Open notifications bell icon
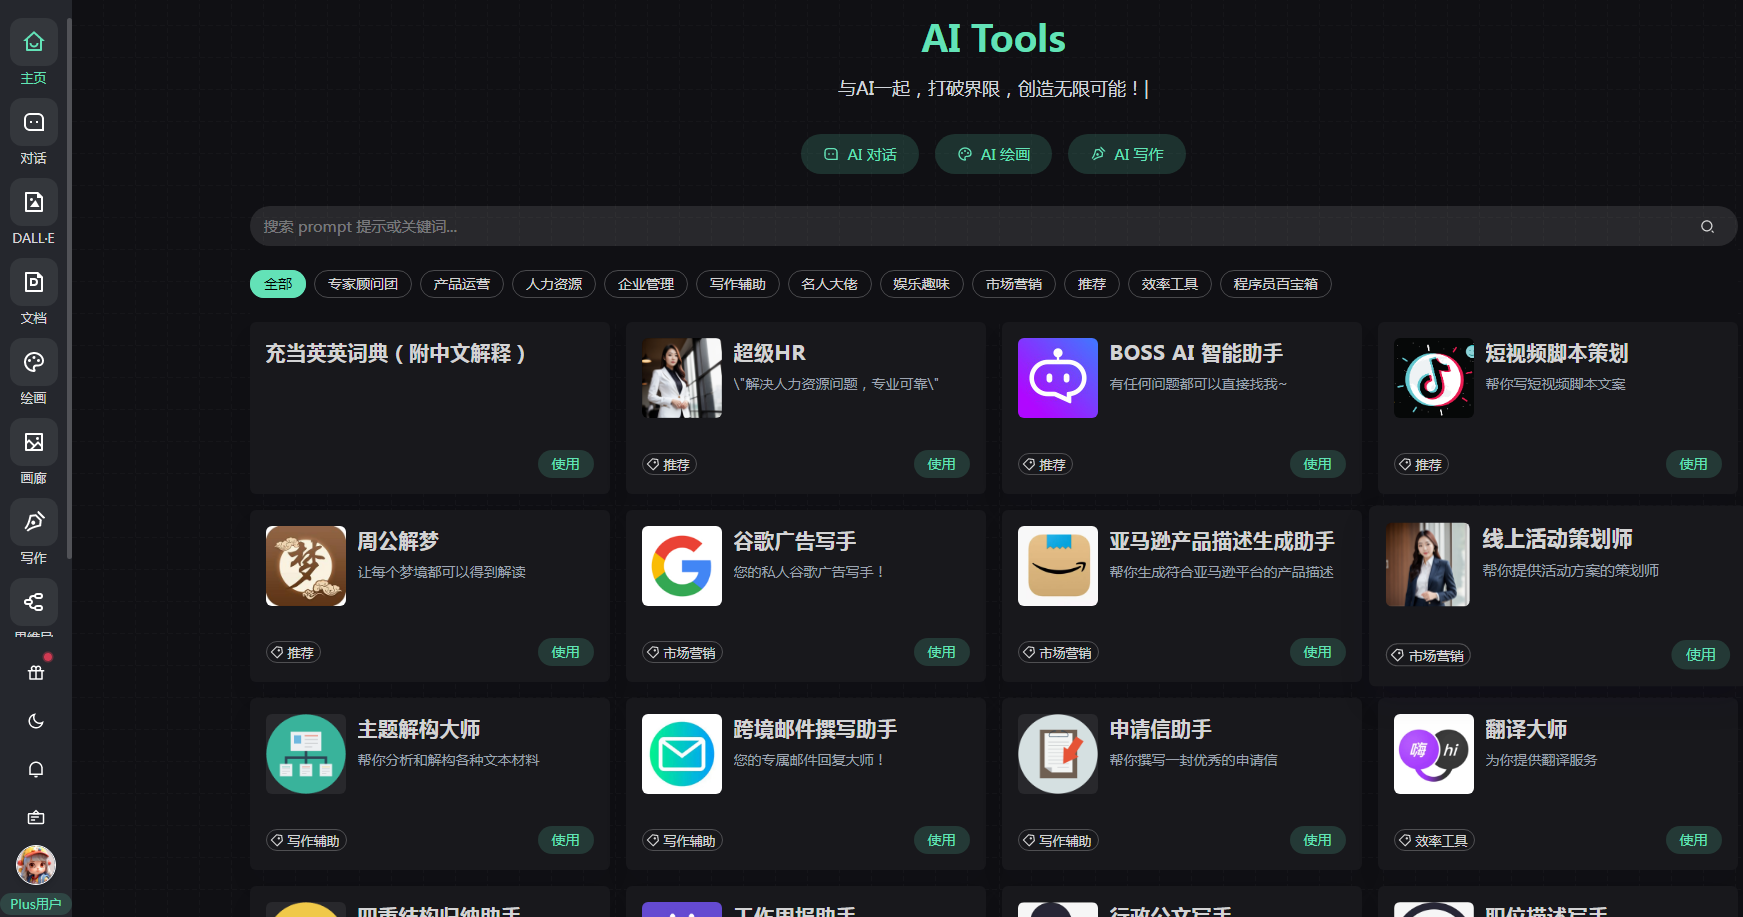The image size is (1743, 917). pos(36,769)
